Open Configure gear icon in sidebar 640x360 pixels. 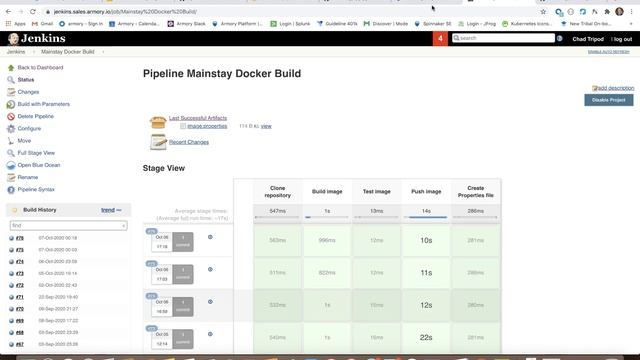pyautogui.click(x=11, y=129)
